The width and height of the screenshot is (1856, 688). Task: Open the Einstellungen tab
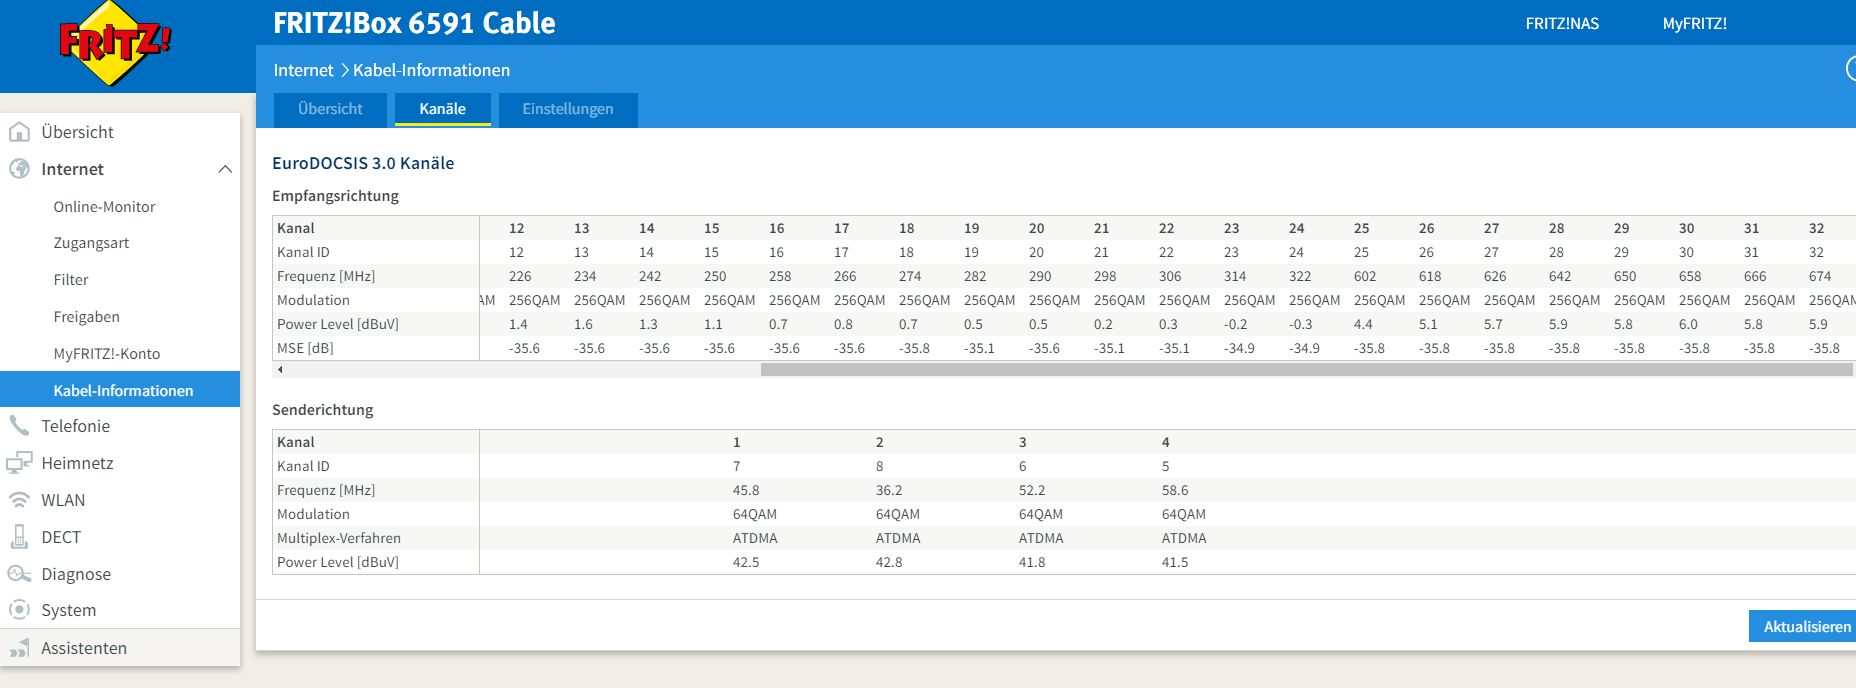pyautogui.click(x=567, y=109)
